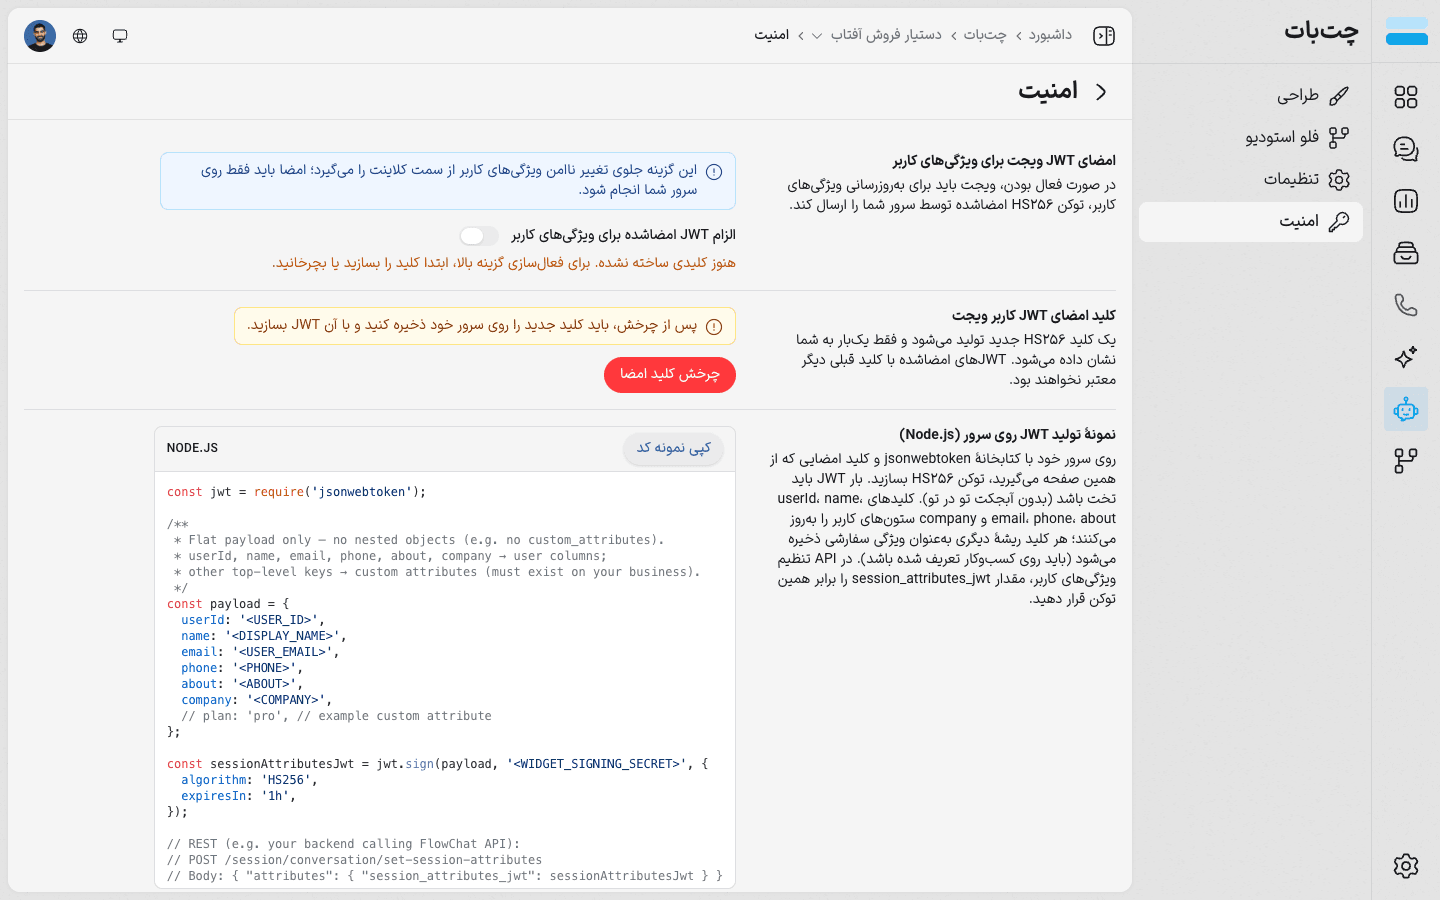The image size is (1440, 900).
Task: Click heading امضای JWT ویجت برای ویژگی‌های کاربر
Action: (1004, 160)
